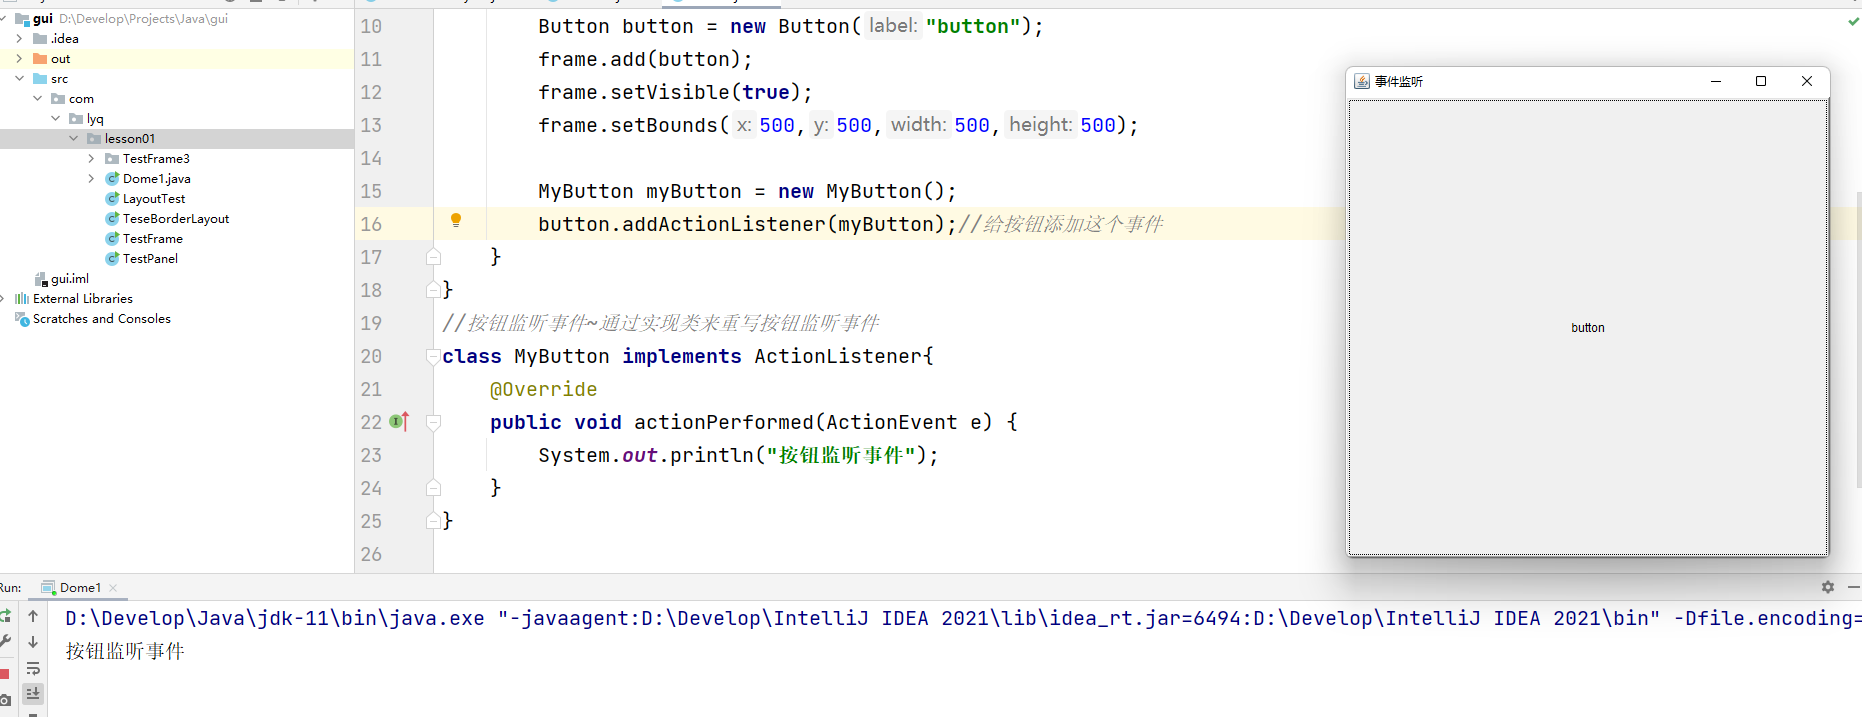
Task: Click 'MyButton' class name on line 20
Action: [x=562, y=356]
